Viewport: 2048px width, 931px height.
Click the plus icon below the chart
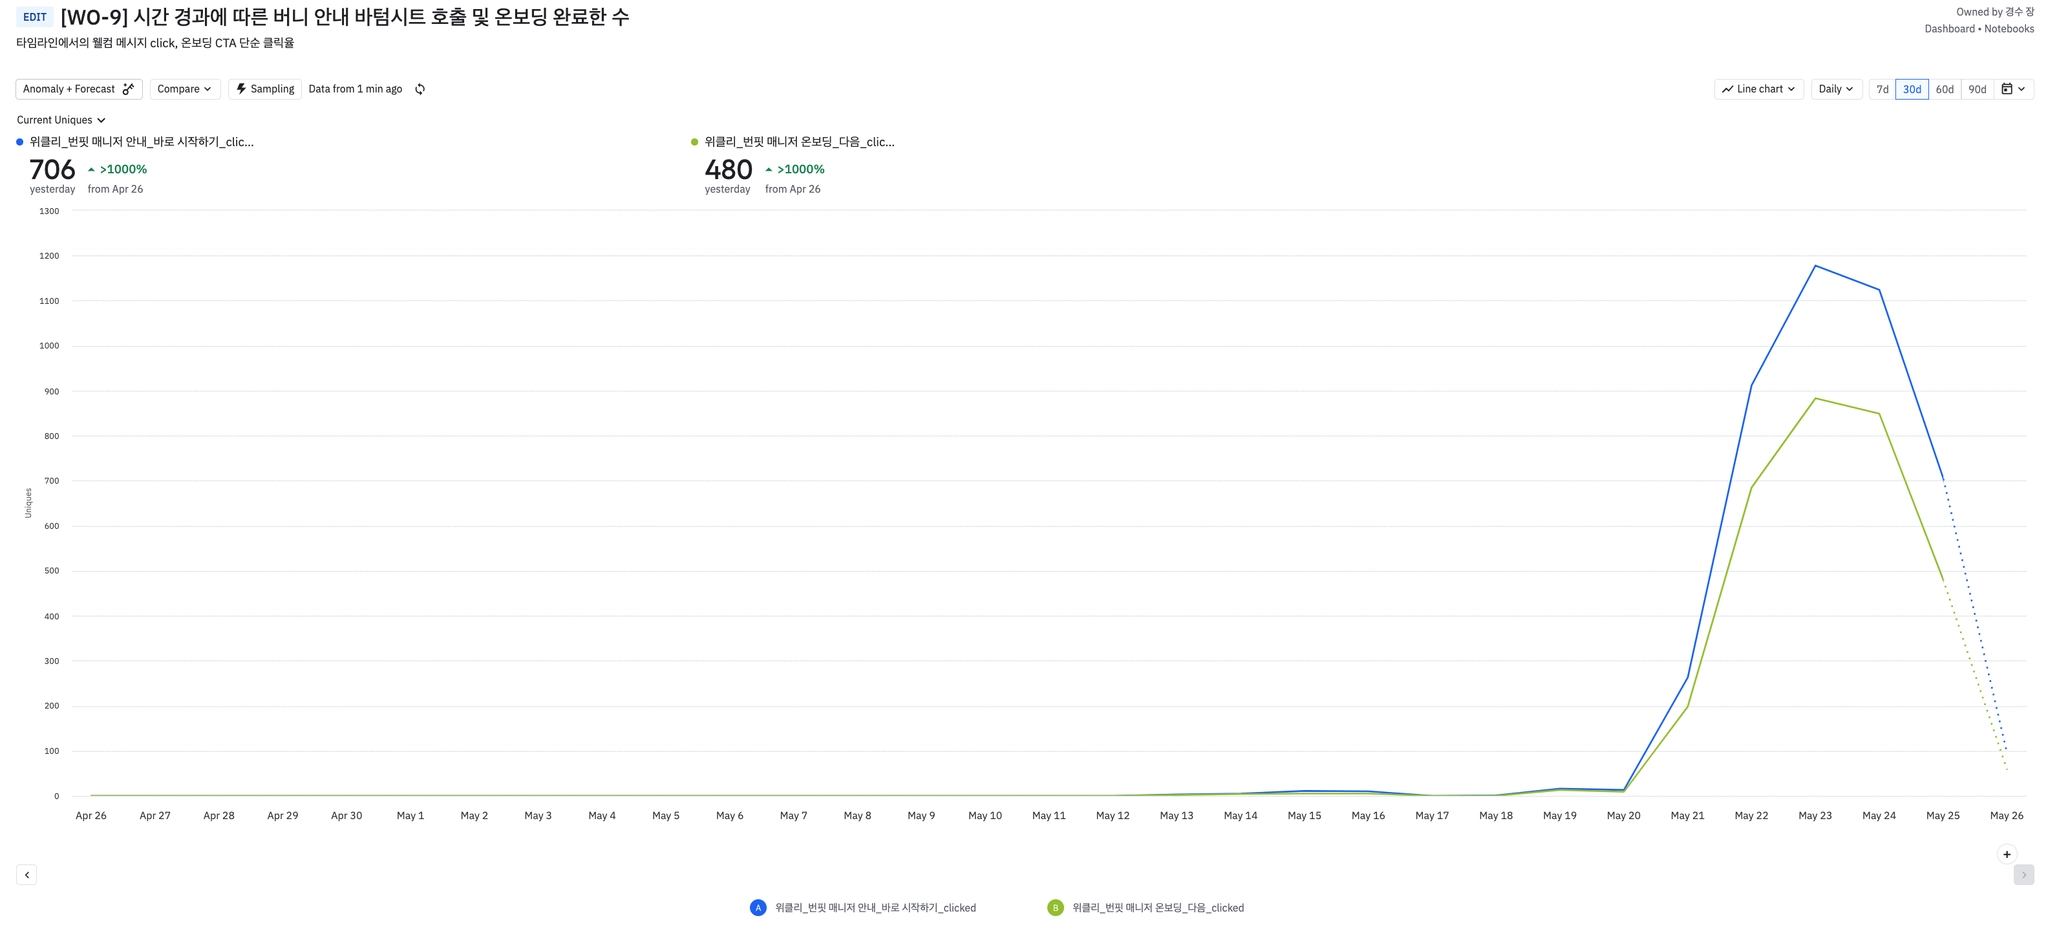(x=2006, y=854)
